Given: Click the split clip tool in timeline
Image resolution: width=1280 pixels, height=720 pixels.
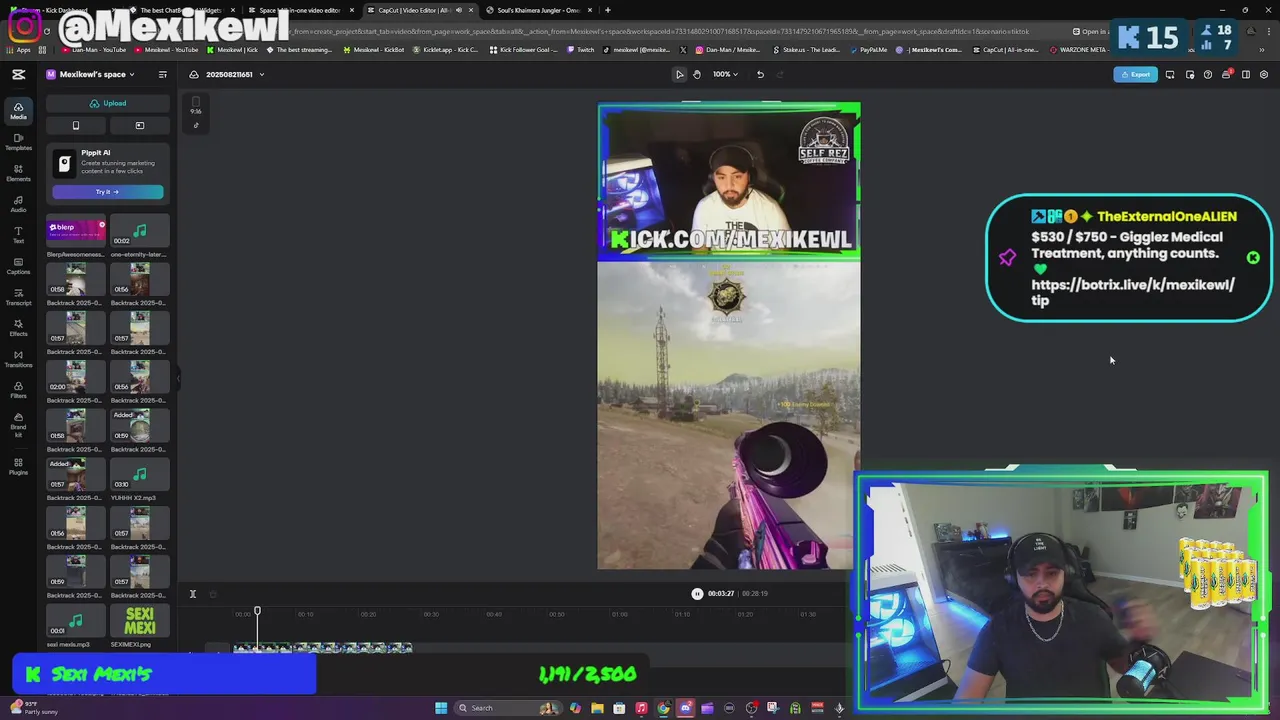Looking at the screenshot, I should click(x=193, y=594).
